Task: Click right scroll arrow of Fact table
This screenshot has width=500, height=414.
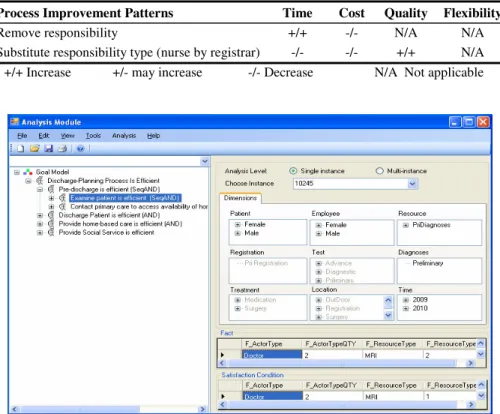Action: [470, 363]
